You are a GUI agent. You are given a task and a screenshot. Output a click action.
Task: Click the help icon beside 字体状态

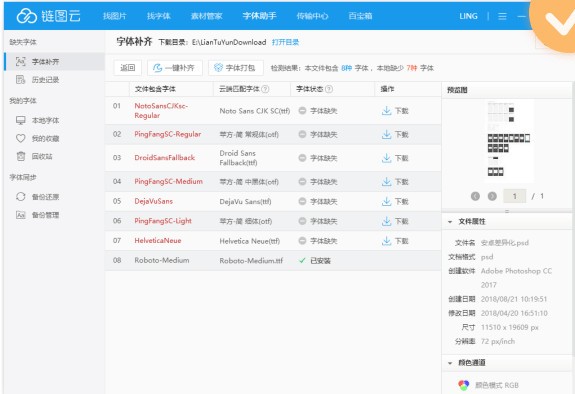(329, 89)
